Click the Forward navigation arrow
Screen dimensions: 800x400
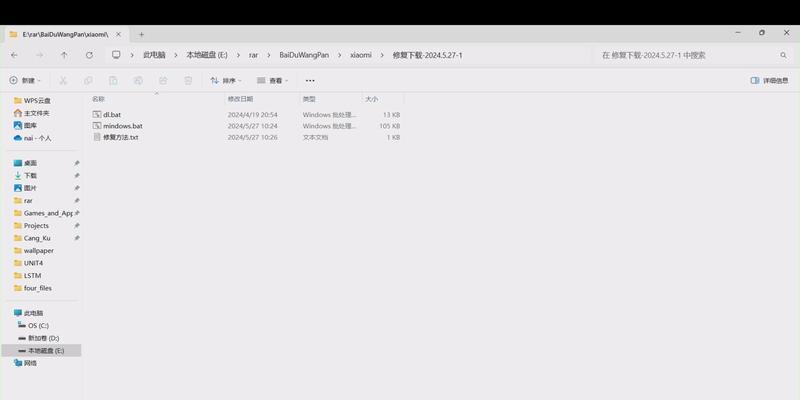pyautogui.click(x=39, y=55)
